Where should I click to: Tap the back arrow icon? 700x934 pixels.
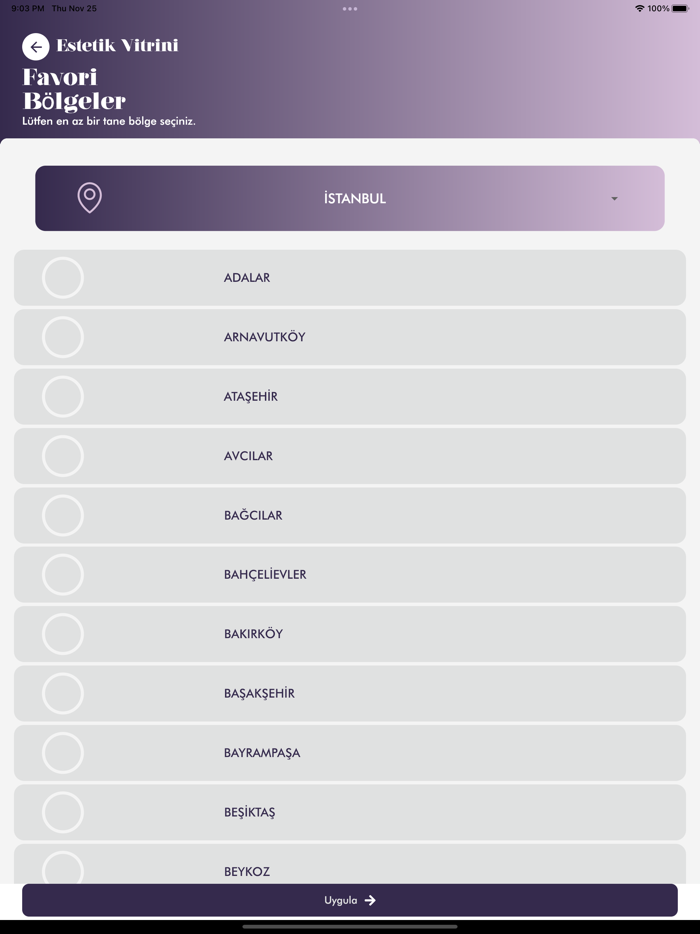(36, 46)
